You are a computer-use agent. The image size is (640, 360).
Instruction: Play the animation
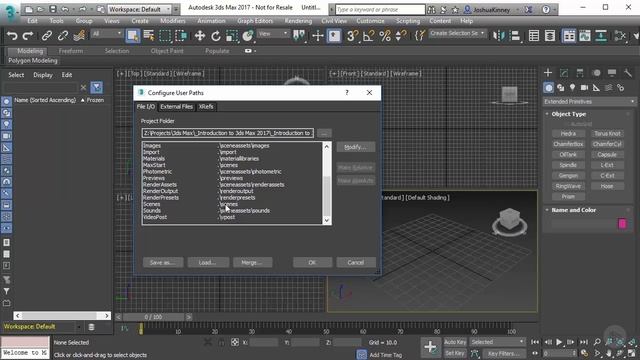(x=559, y=342)
